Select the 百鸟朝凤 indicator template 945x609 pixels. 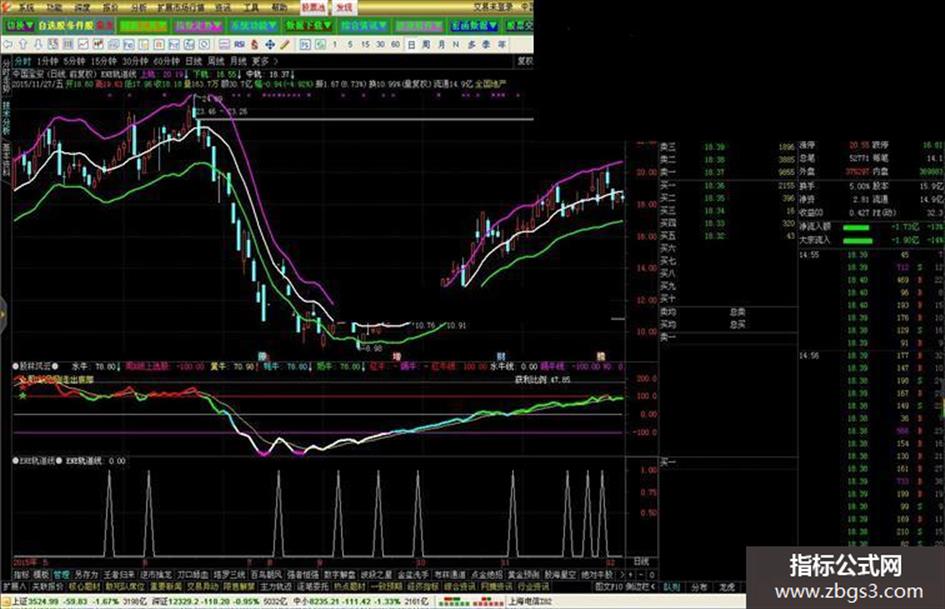click(266, 575)
